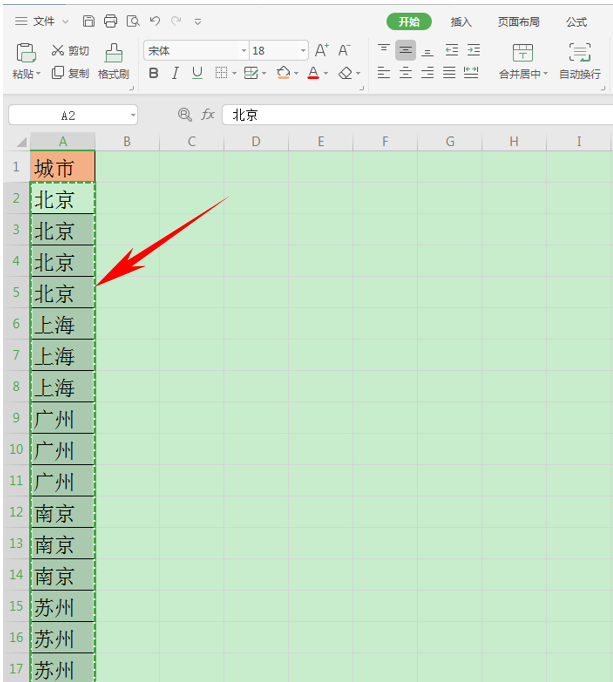Expand the font color dropdown arrow
Image resolution: width=613 pixels, height=682 pixels.
click(326, 73)
